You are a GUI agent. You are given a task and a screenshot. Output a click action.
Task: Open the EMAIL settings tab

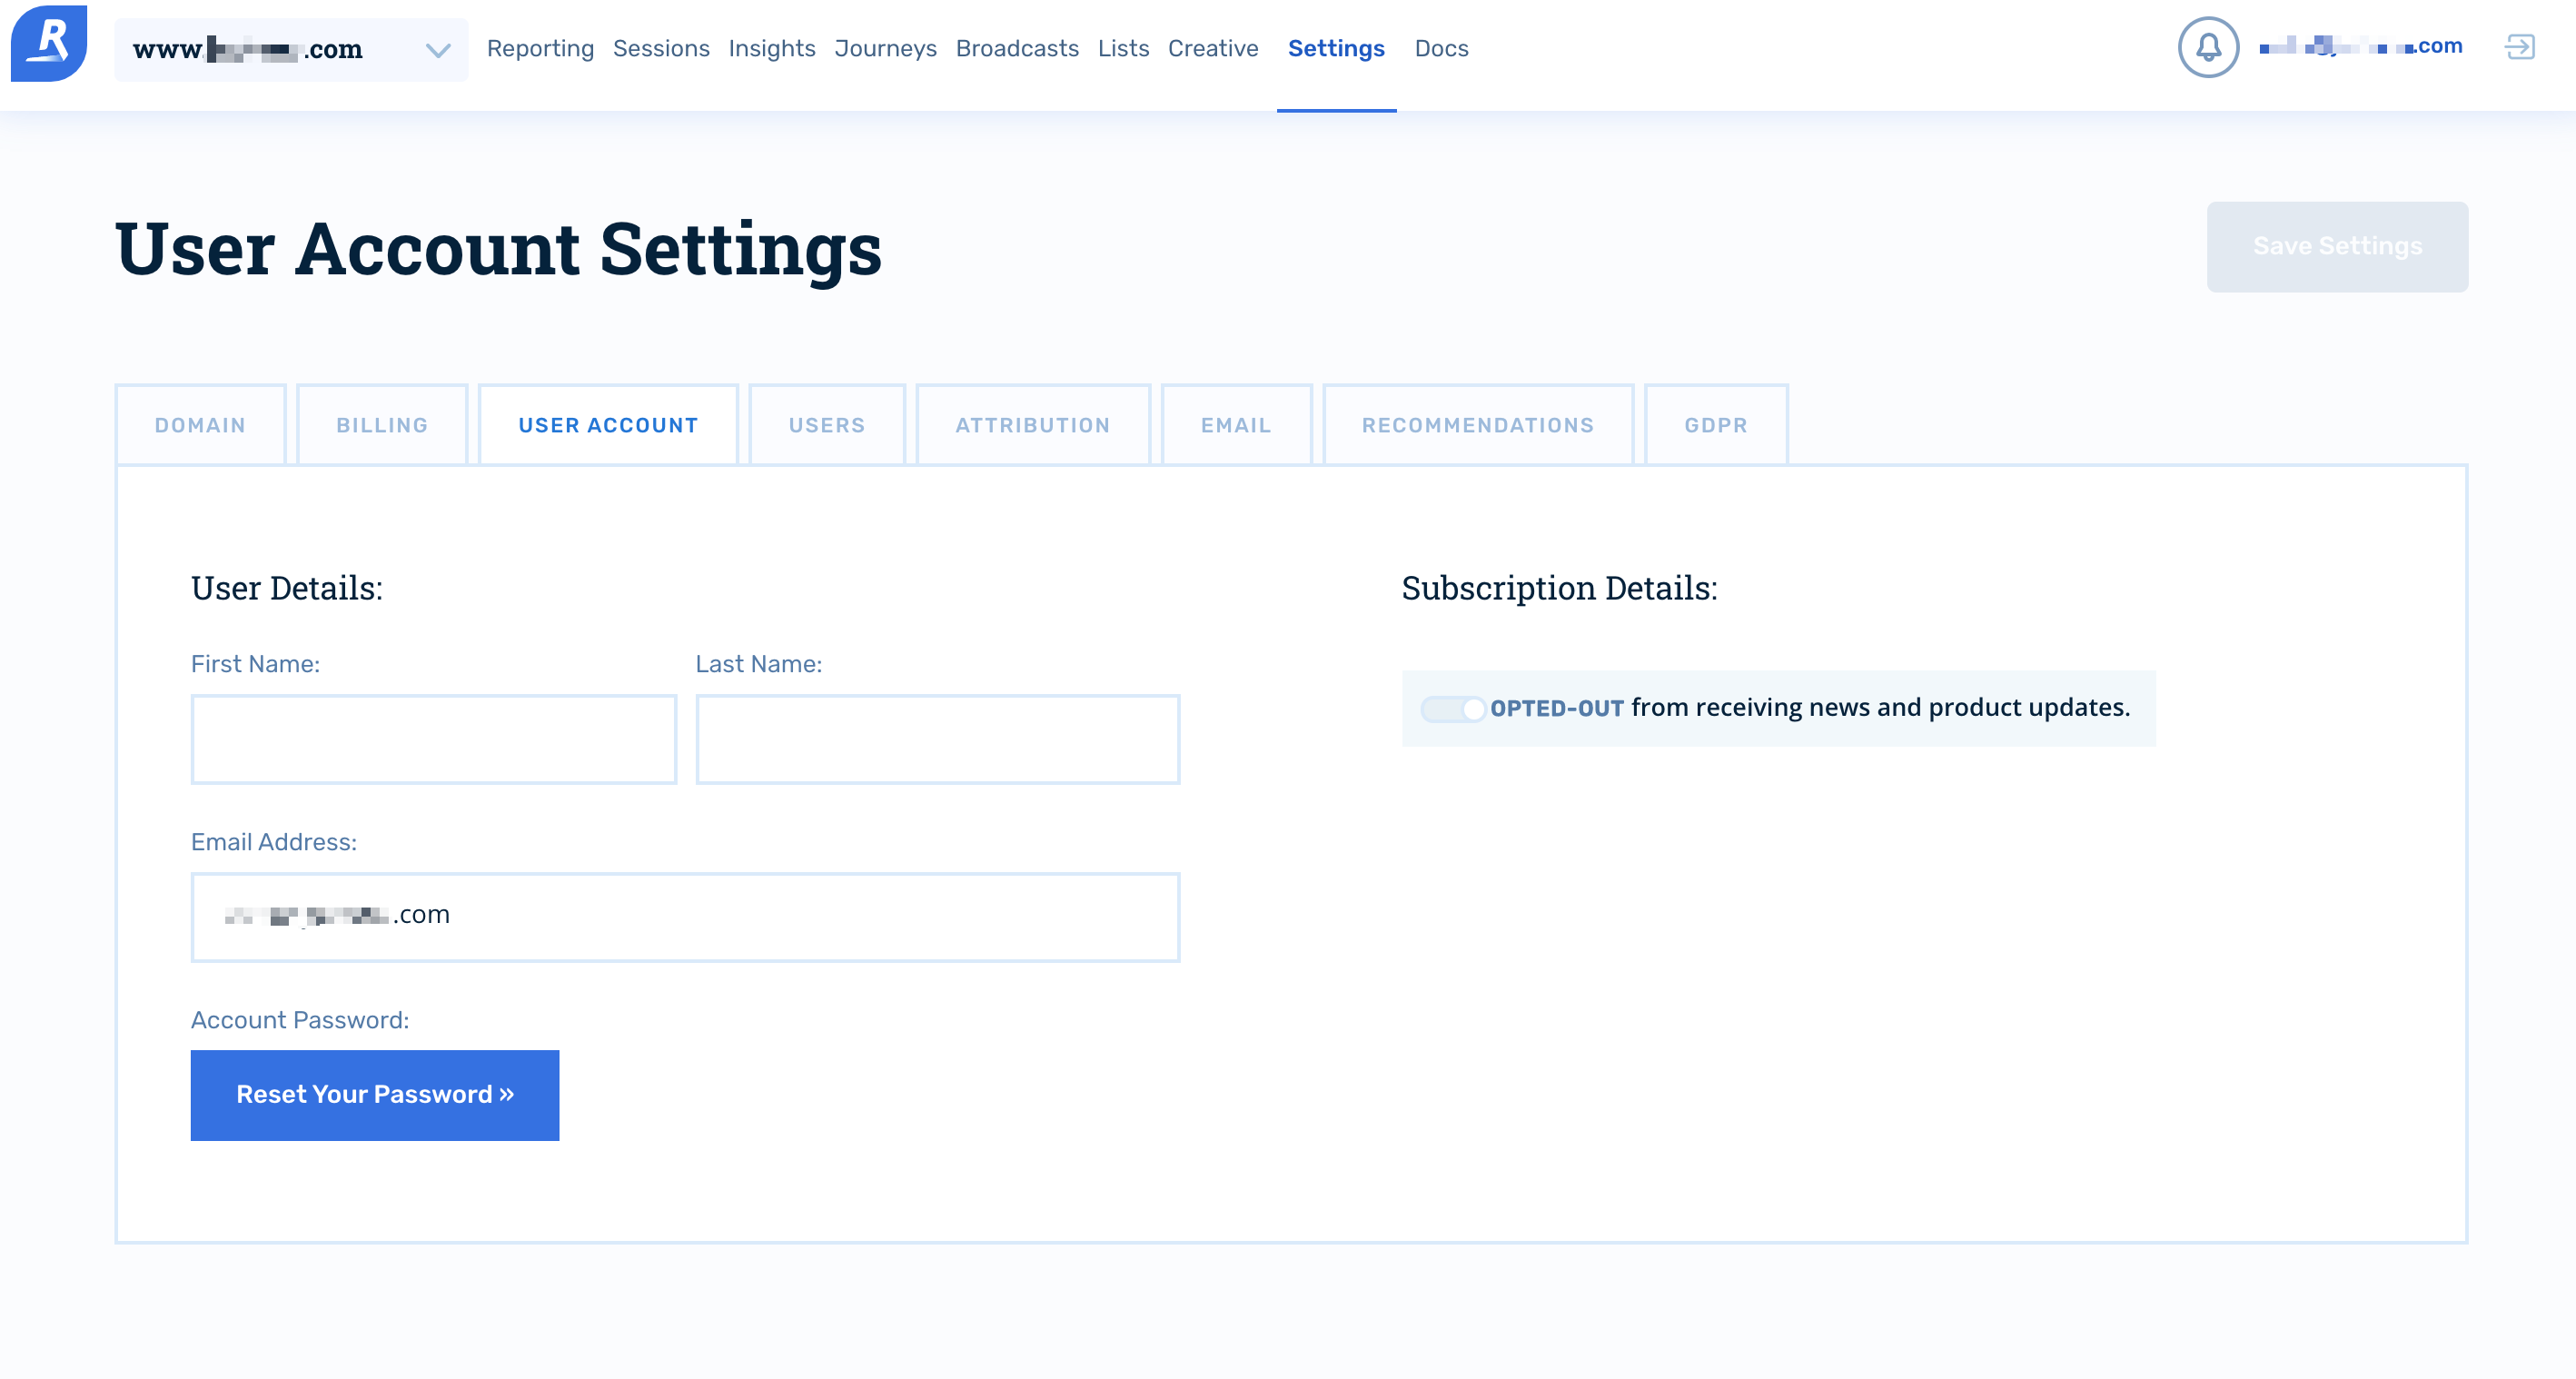pos(1236,424)
